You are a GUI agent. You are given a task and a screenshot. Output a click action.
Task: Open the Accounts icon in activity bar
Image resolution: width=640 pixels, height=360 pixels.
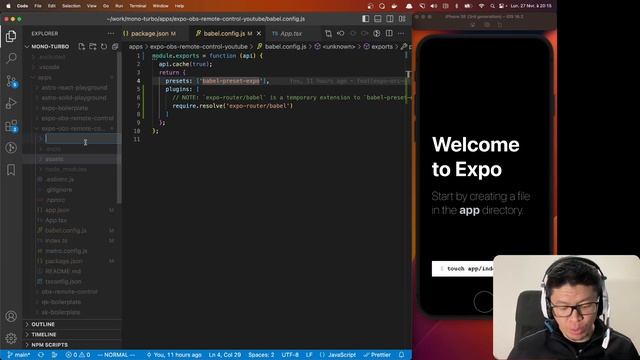pos(11,316)
